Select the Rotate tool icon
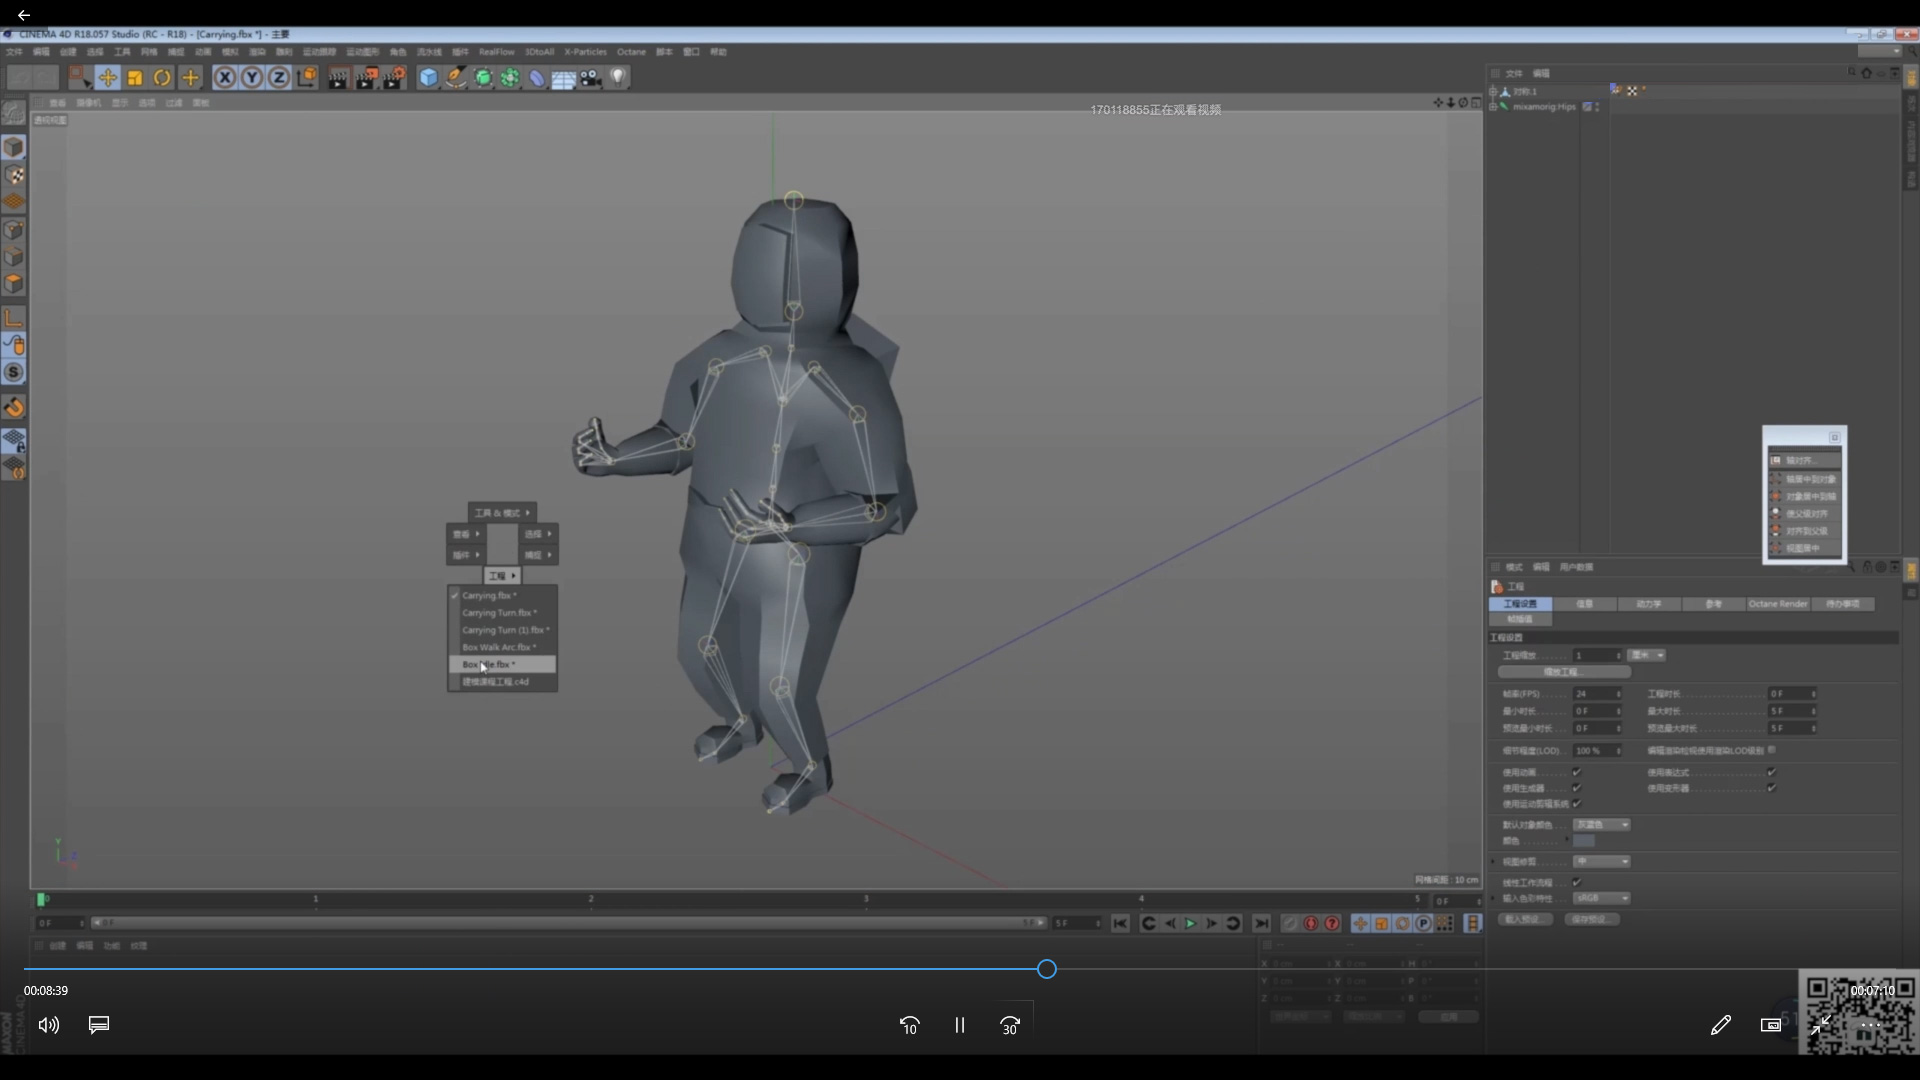1920x1080 pixels. click(x=162, y=78)
